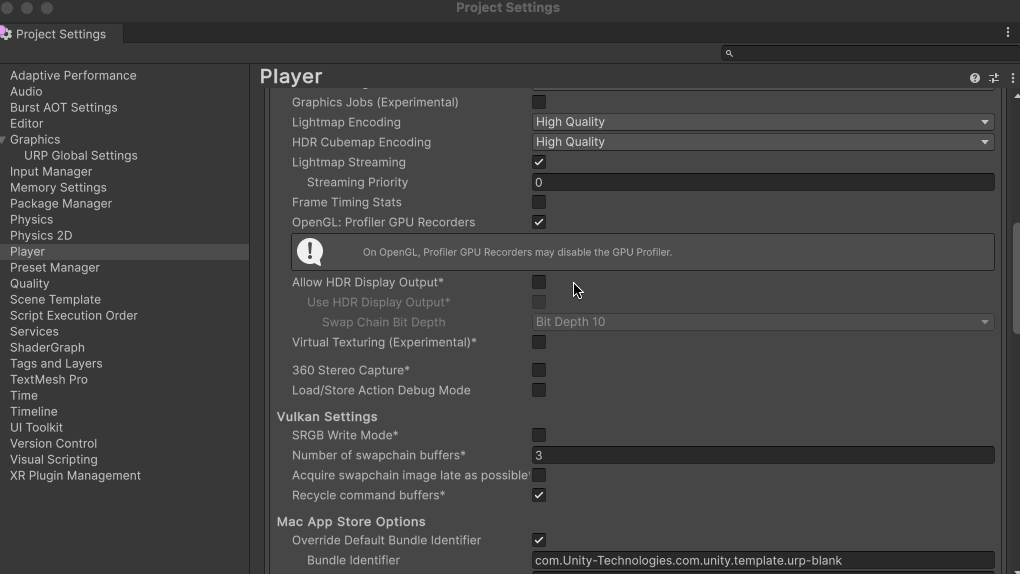1020x574 pixels.
Task: Select the Graphics settings category
Action: tap(35, 139)
